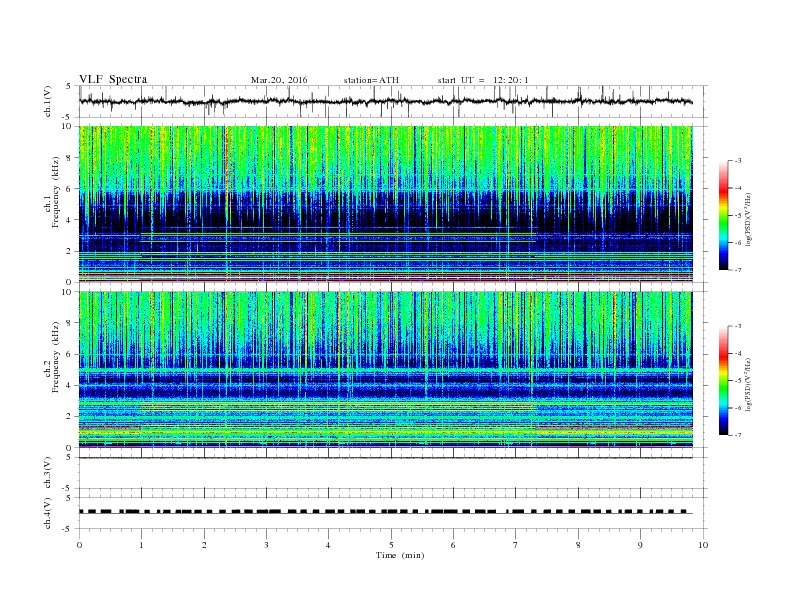The image size is (792, 612).
Task: Click the 'station=ATH' label
Action: [371, 80]
